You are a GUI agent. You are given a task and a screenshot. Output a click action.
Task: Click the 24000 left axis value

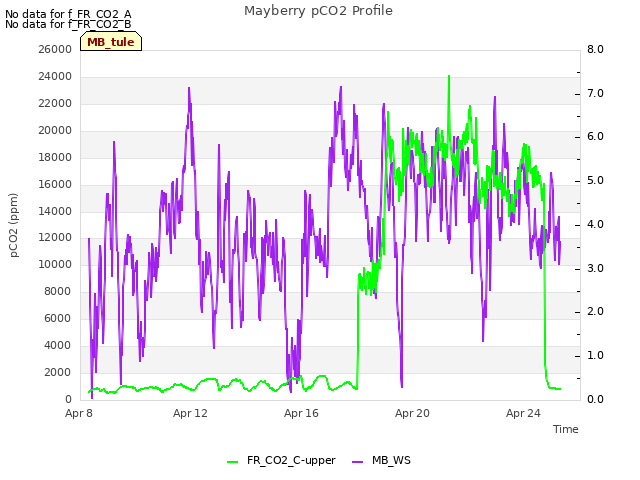pyautogui.click(x=55, y=76)
